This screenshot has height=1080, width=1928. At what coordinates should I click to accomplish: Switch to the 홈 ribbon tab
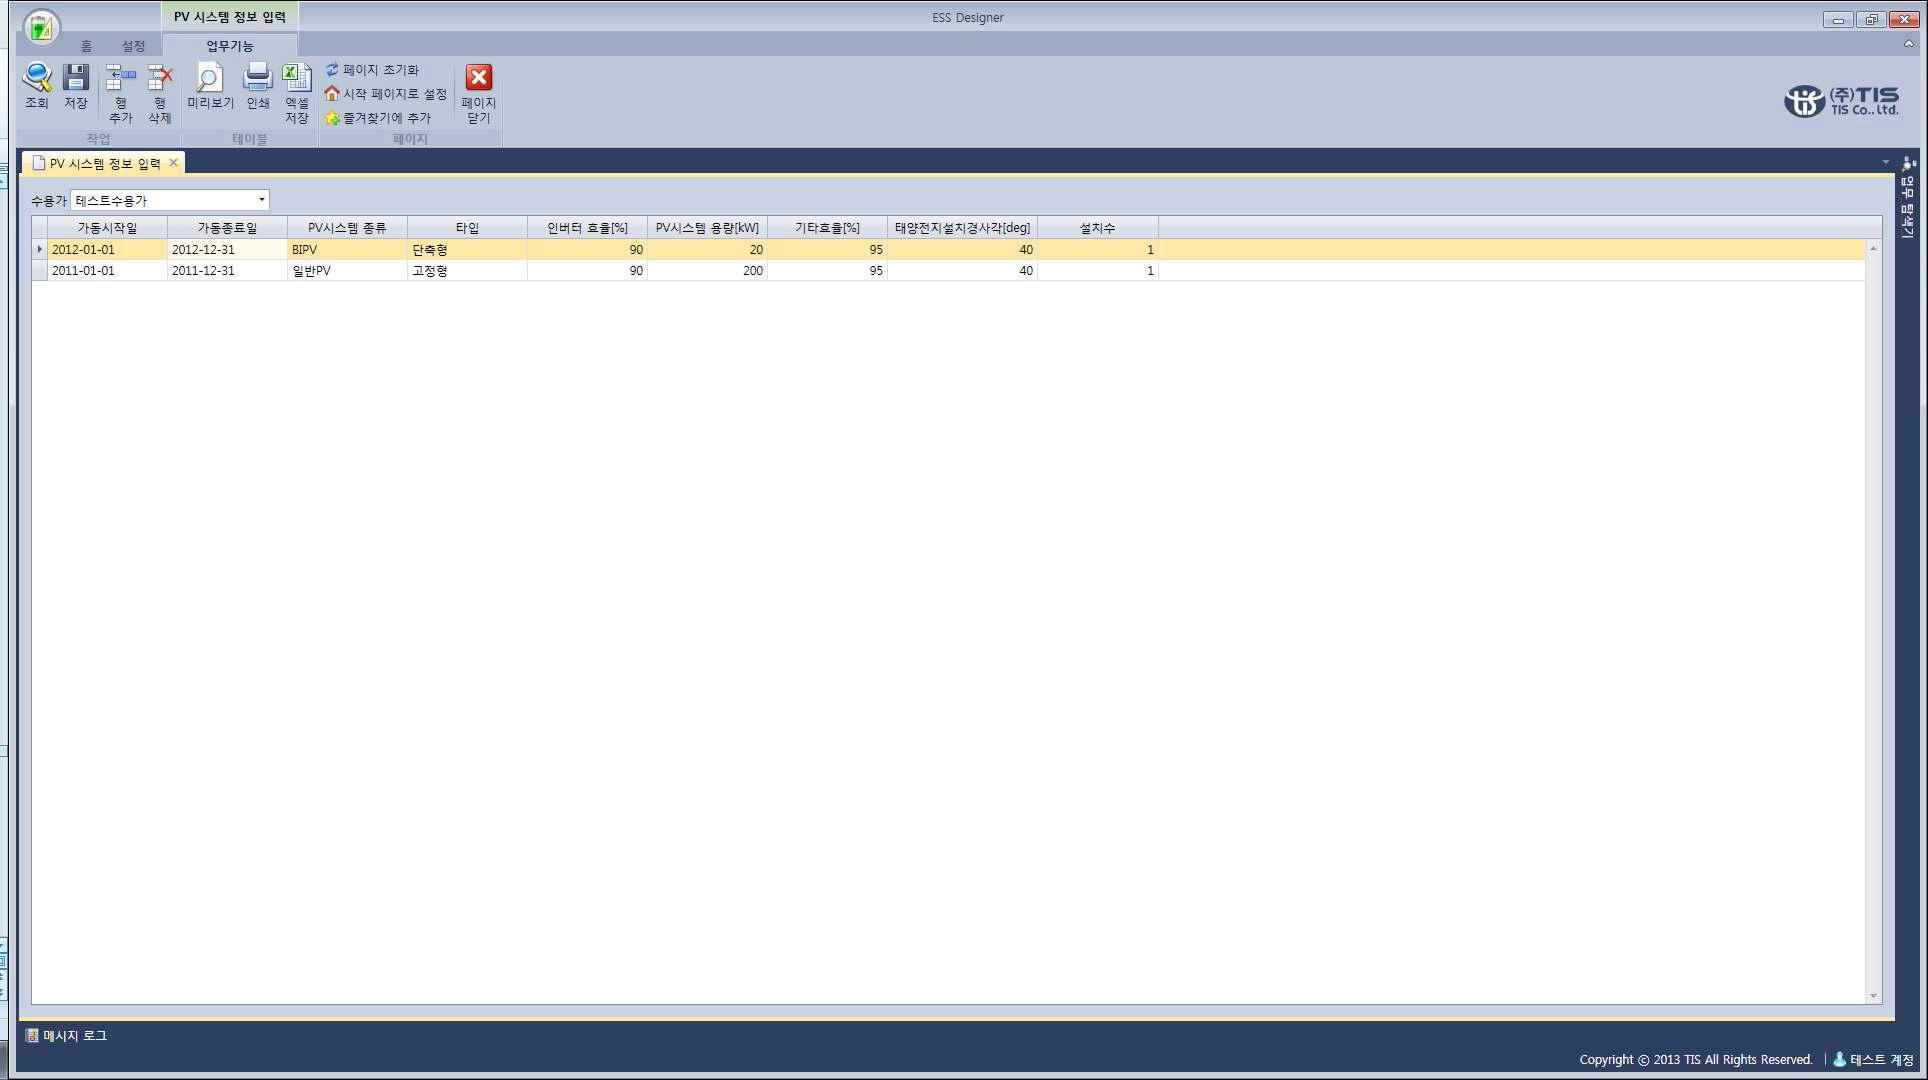coord(86,46)
